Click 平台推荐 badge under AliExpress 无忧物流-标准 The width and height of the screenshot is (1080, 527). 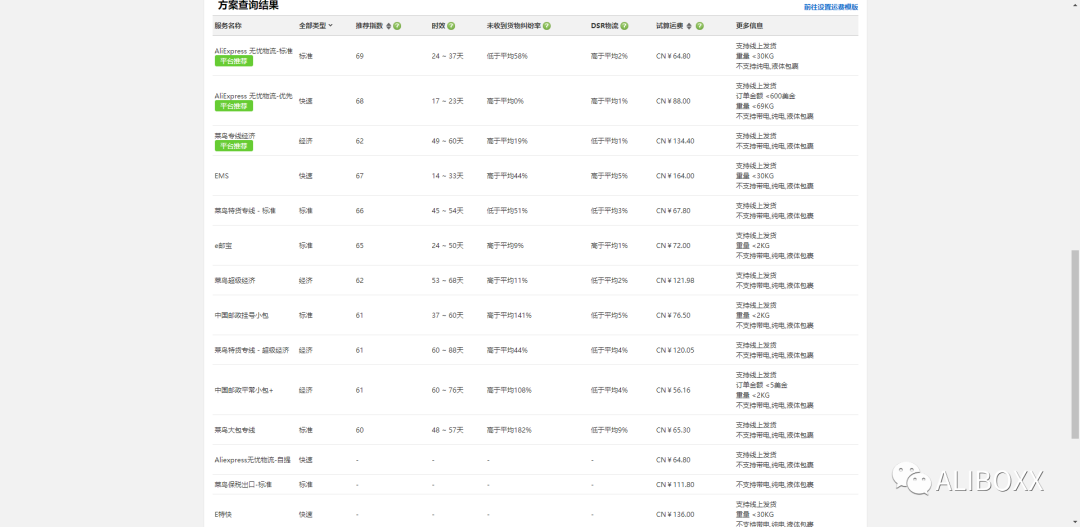[x=233, y=61]
